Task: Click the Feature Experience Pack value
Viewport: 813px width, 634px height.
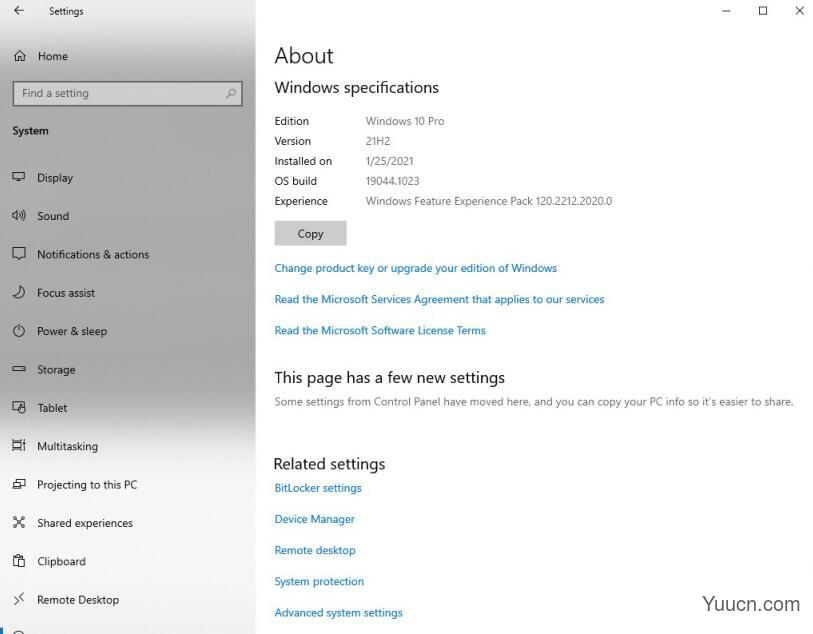Action: pyautogui.click(x=488, y=201)
